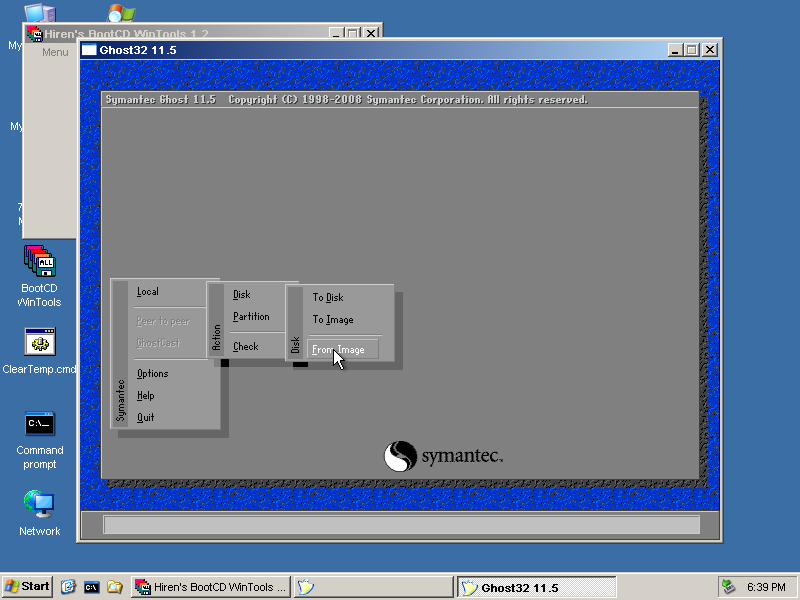800x600 pixels.
Task: Launch command prompt quick launch icon
Action: coord(91,587)
